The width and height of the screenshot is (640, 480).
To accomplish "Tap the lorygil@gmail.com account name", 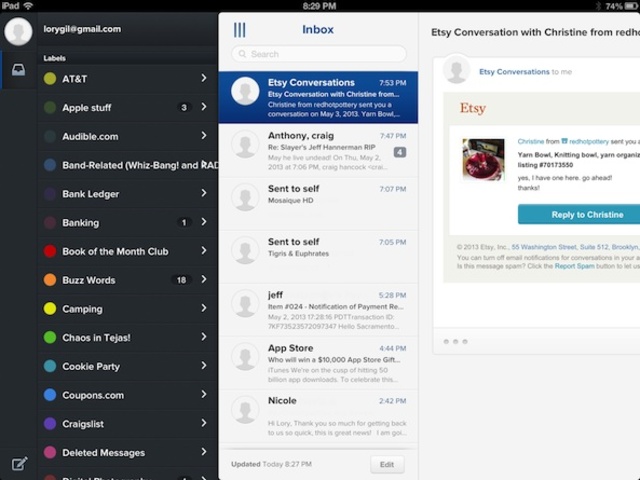I will [x=82, y=29].
